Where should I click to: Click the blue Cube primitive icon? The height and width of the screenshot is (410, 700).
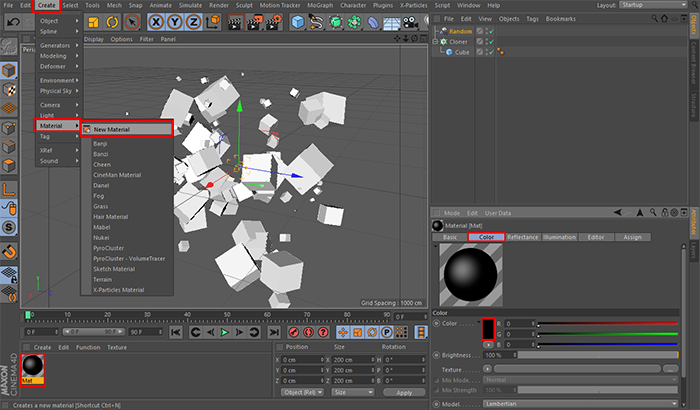pos(298,22)
